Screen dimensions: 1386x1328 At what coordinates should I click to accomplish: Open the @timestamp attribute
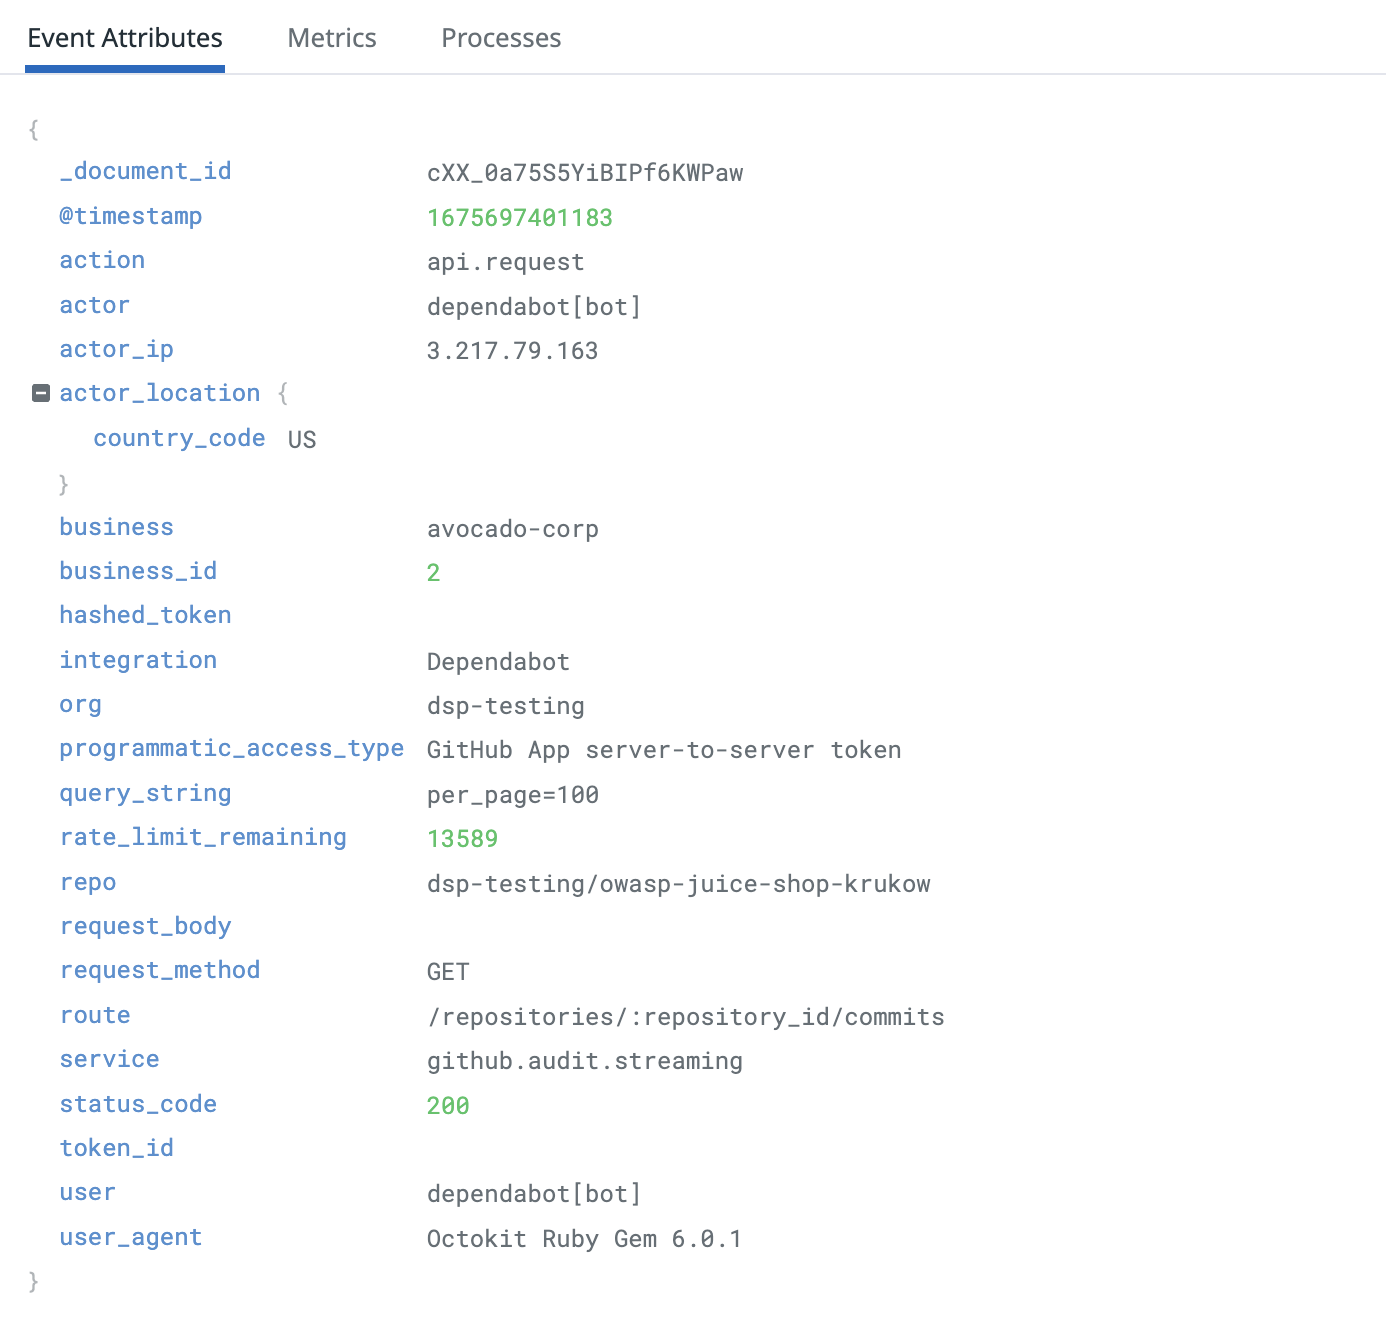(131, 216)
